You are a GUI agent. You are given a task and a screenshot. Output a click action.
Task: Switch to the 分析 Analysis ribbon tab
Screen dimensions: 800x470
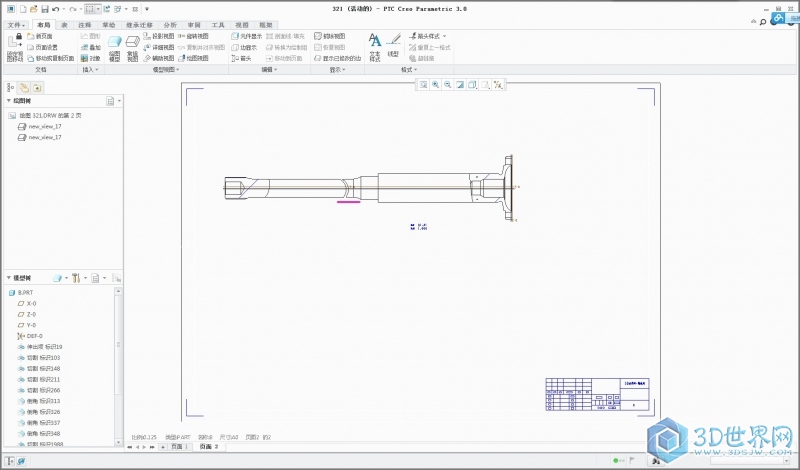click(x=170, y=24)
